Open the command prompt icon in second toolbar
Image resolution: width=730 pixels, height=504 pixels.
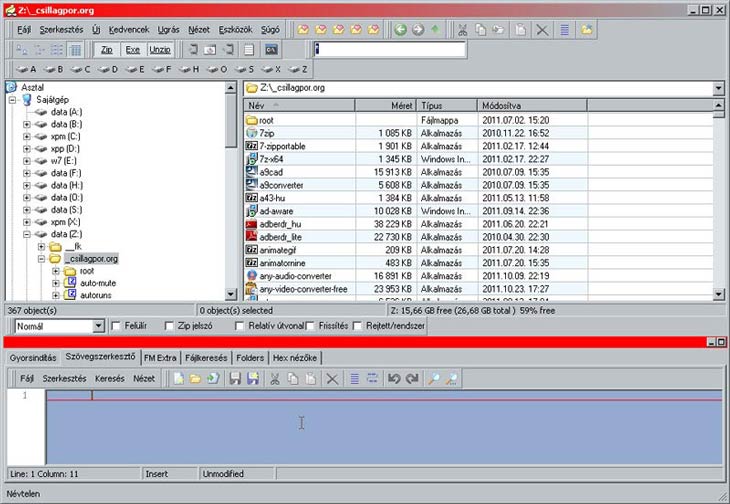coord(271,49)
